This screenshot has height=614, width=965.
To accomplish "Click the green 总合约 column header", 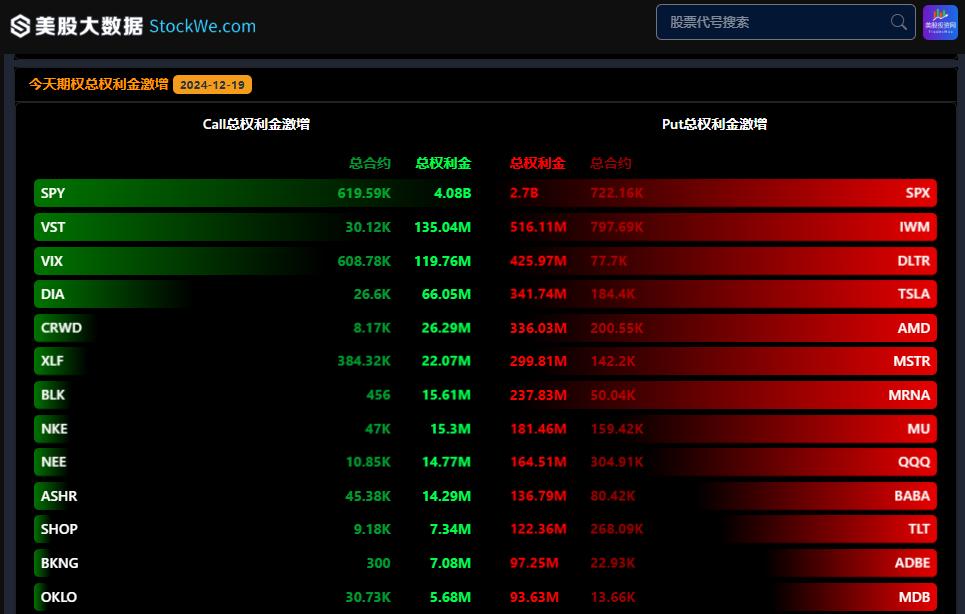I will (370, 163).
